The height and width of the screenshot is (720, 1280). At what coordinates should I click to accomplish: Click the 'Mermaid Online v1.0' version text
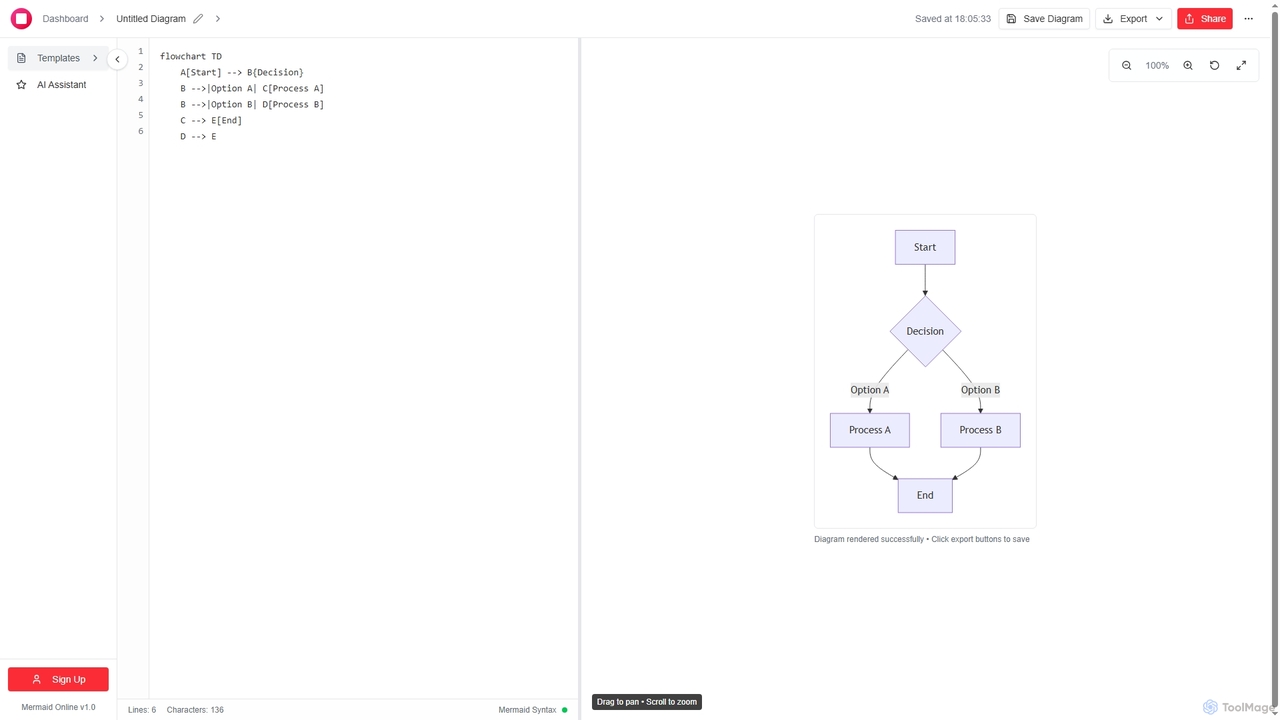(x=58, y=707)
